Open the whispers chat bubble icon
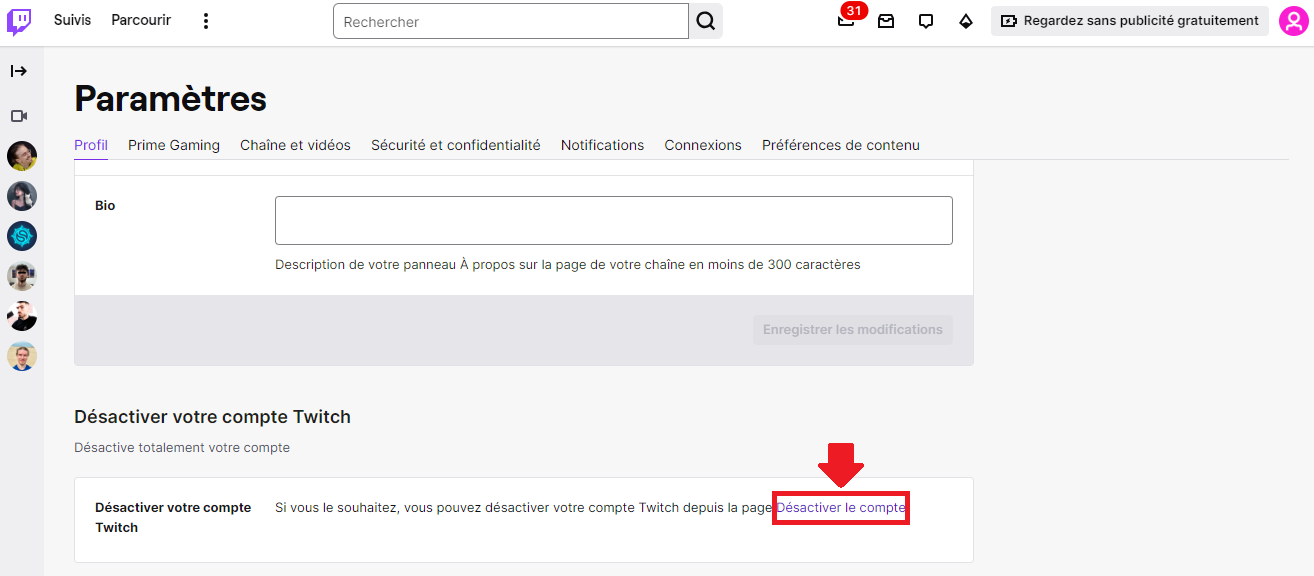The height and width of the screenshot is (576, 1314). point(926,21)
